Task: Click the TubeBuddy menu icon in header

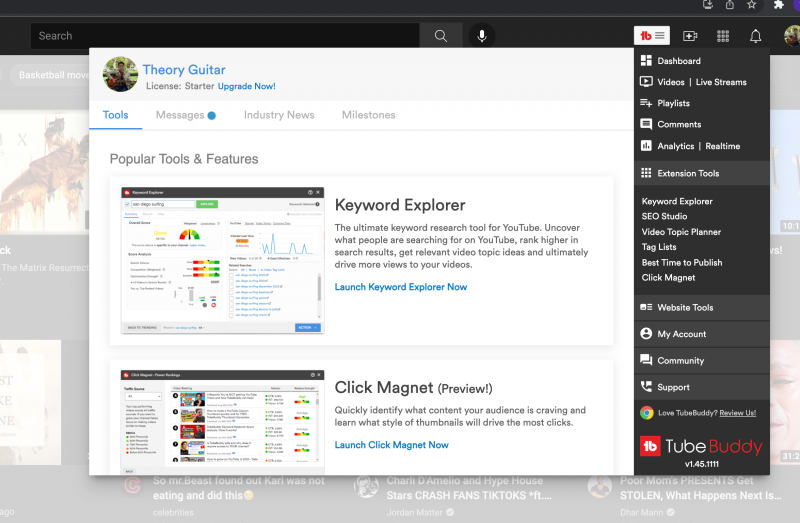Action: [x=652, y=36]
